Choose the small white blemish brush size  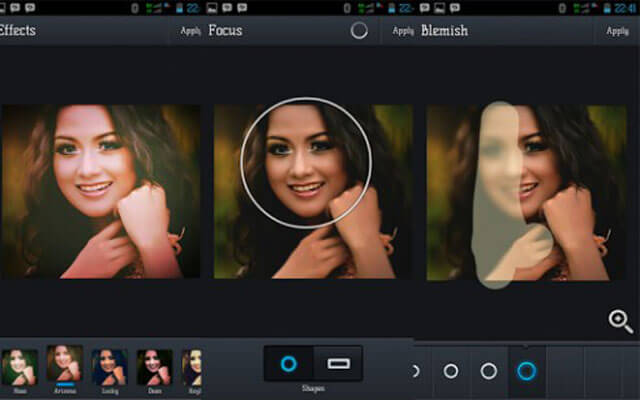coord(451,371)
